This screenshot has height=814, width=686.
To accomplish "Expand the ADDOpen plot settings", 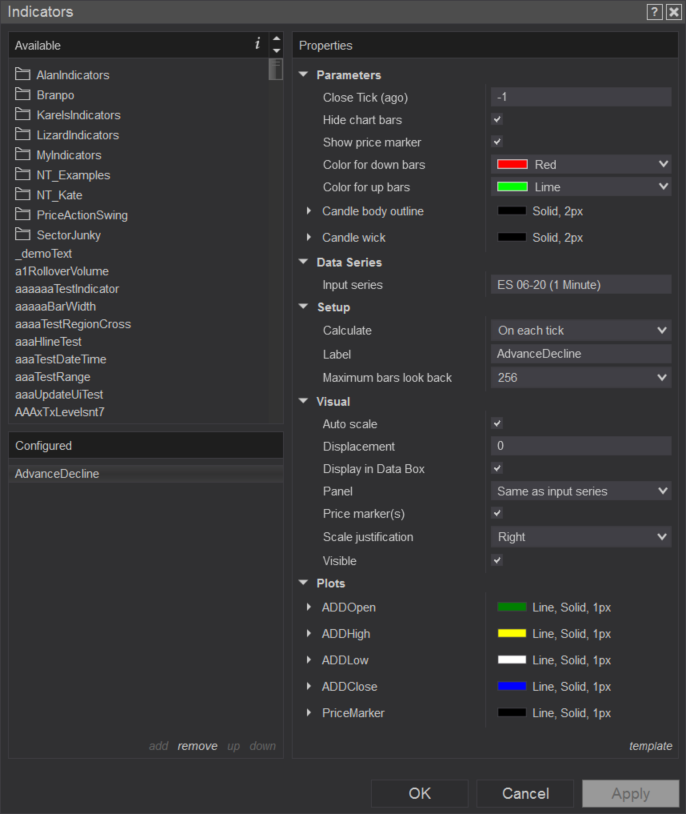I will point(309,607).
